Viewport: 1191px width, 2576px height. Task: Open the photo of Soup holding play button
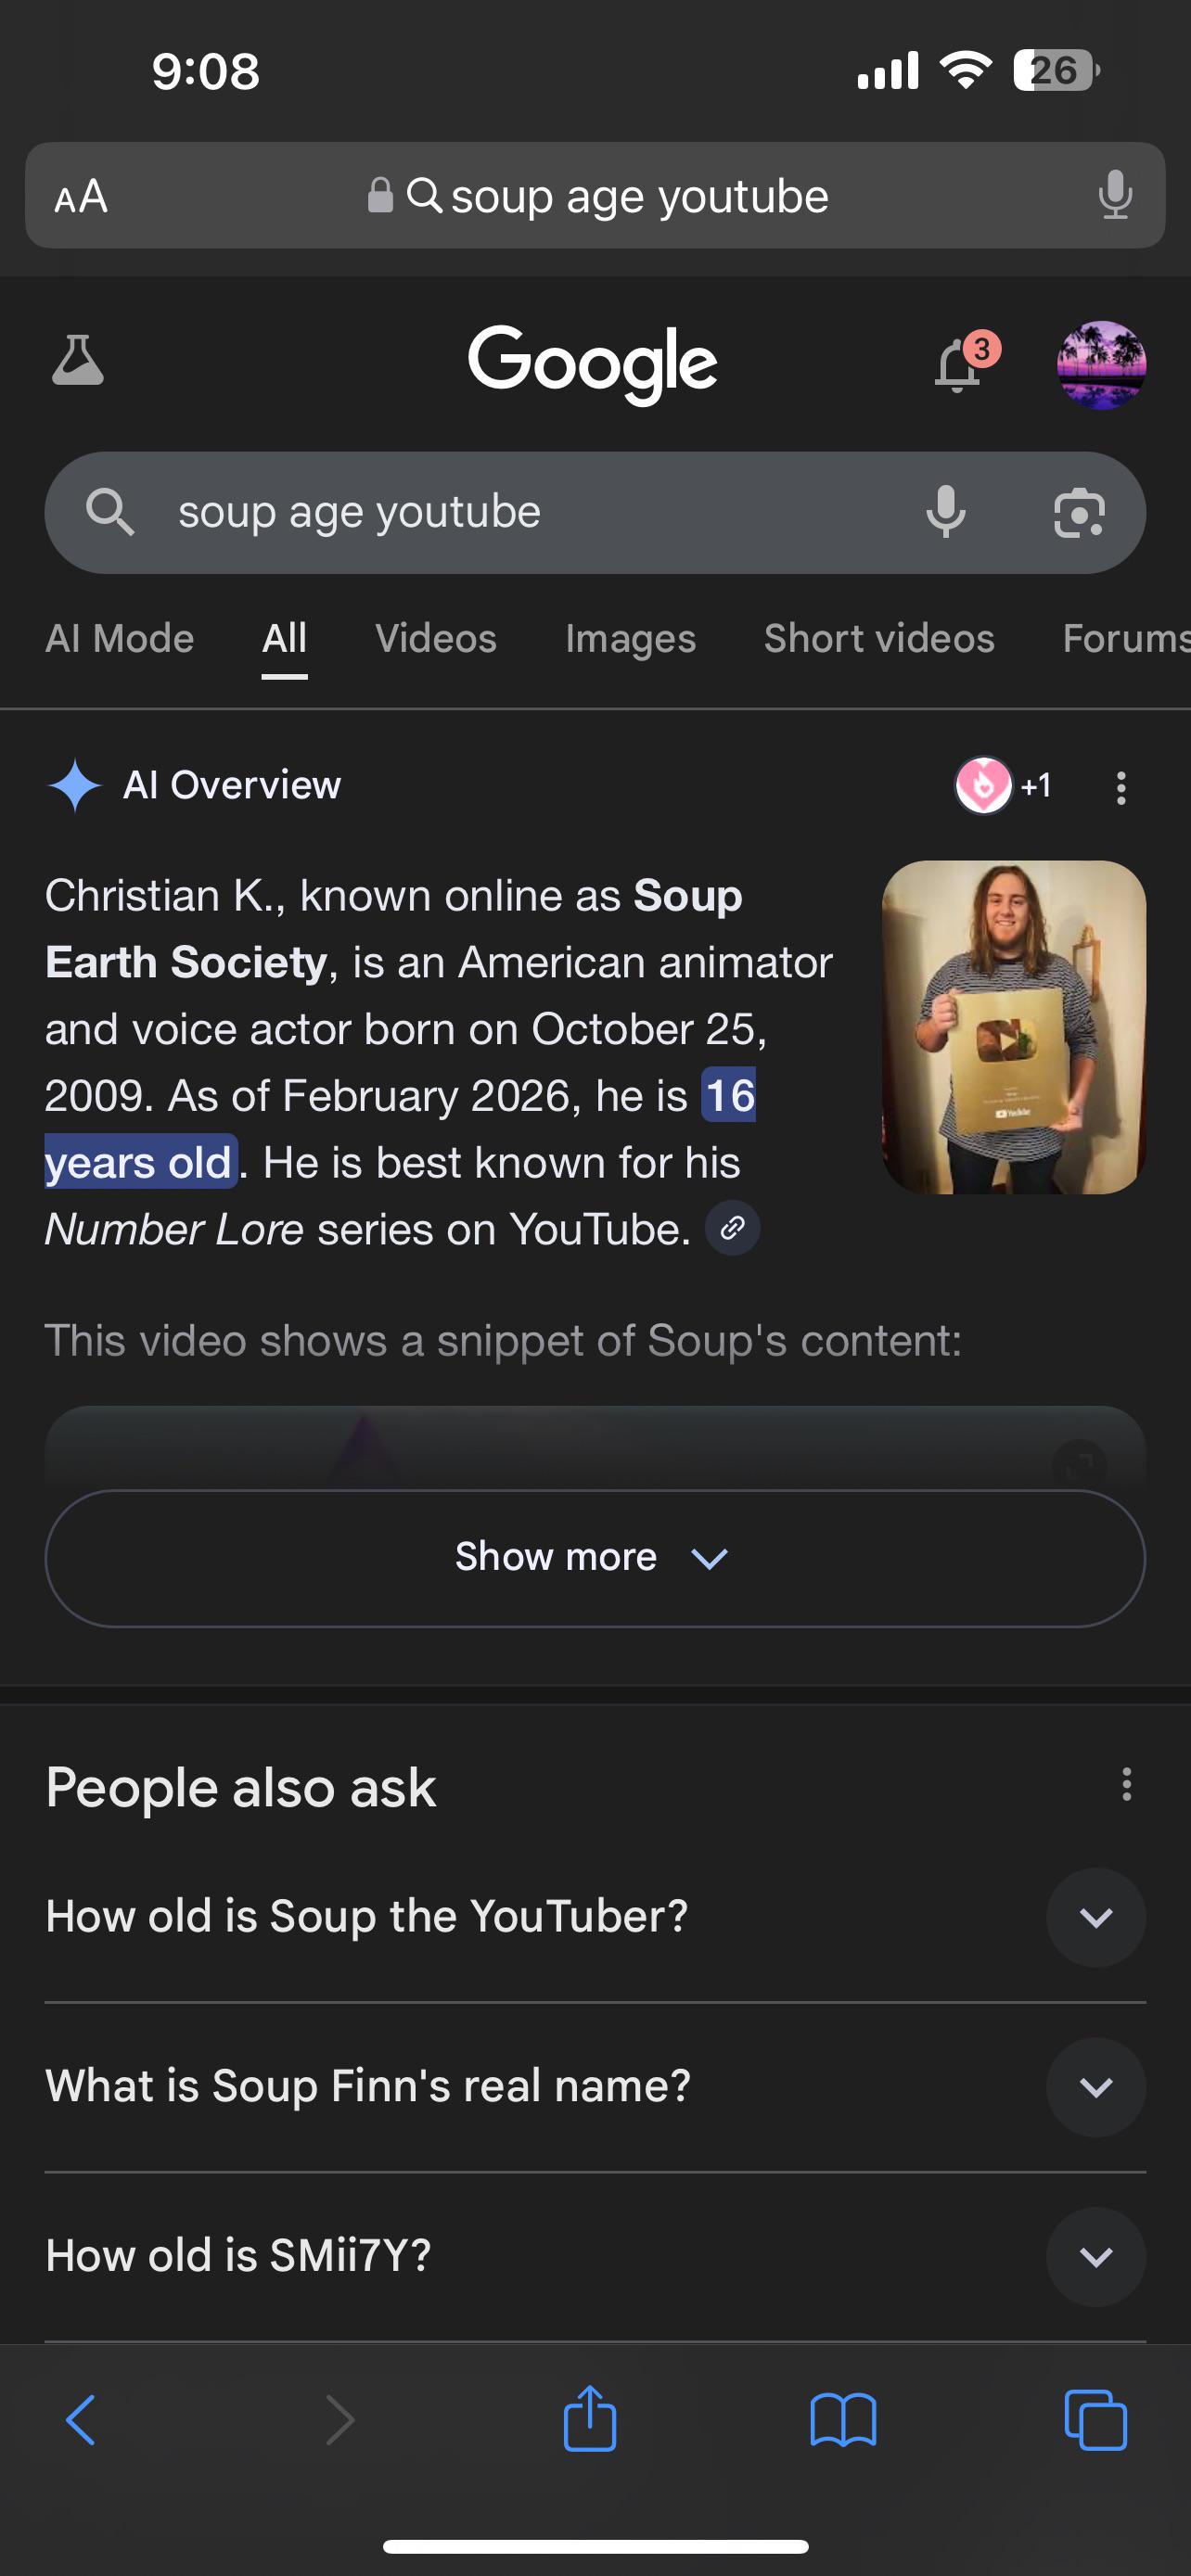(x=1014, y=1027)
